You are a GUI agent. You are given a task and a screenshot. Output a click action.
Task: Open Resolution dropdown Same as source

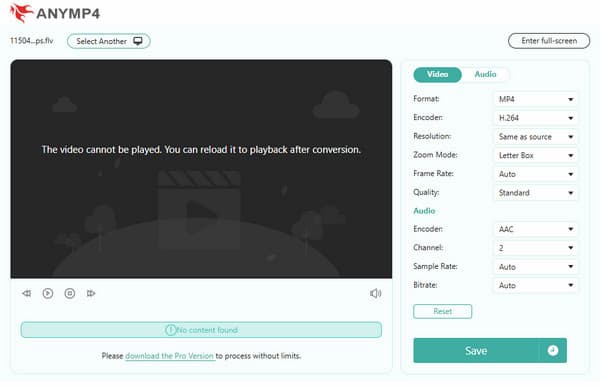(535, 137)
